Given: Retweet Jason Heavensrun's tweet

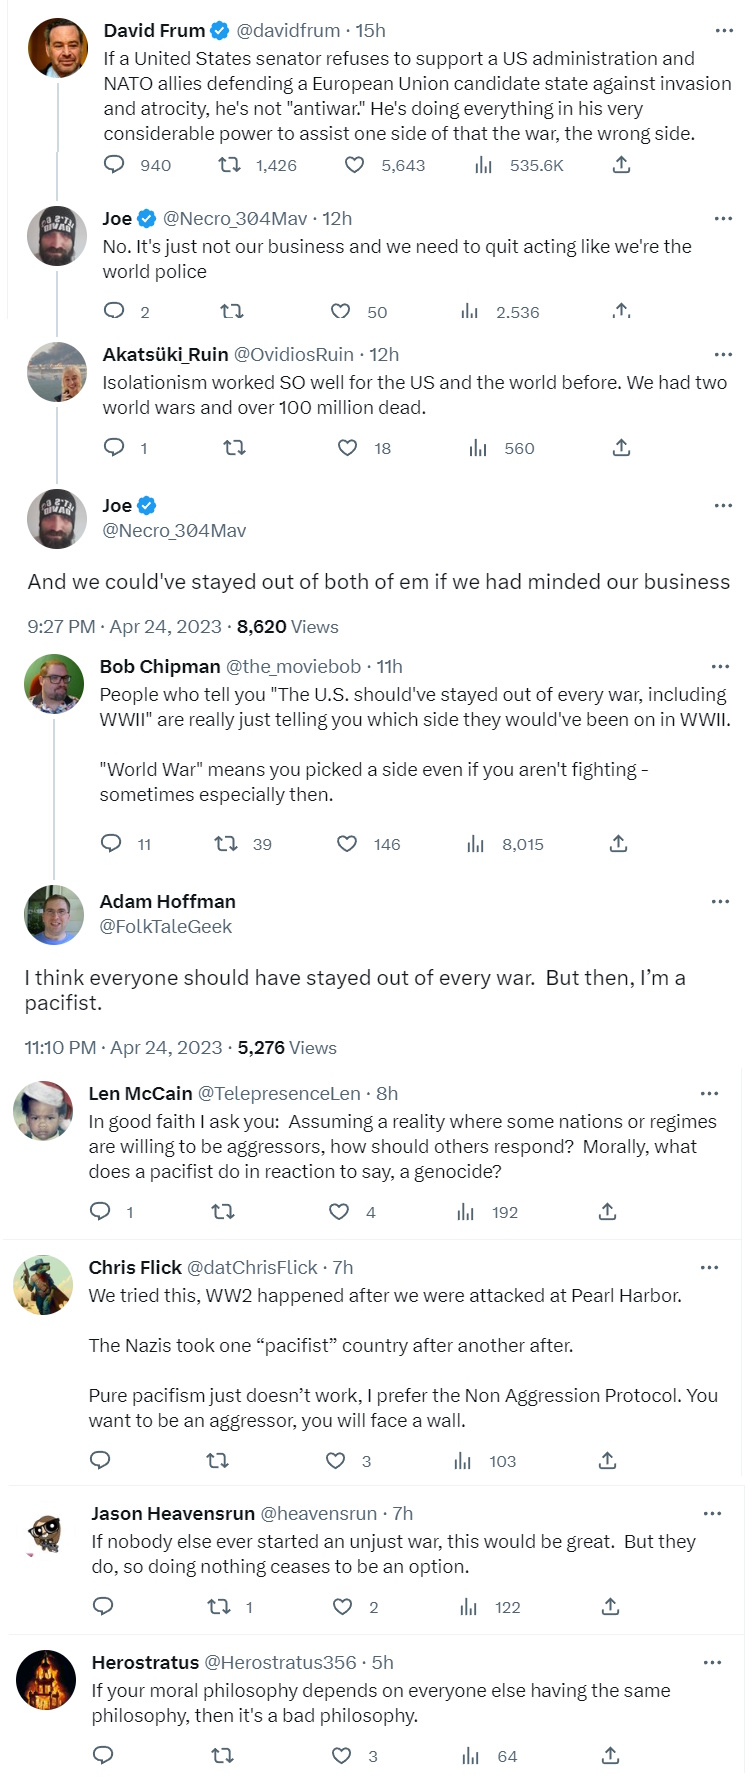Looking at the screenshot, I should [218, 1607].
